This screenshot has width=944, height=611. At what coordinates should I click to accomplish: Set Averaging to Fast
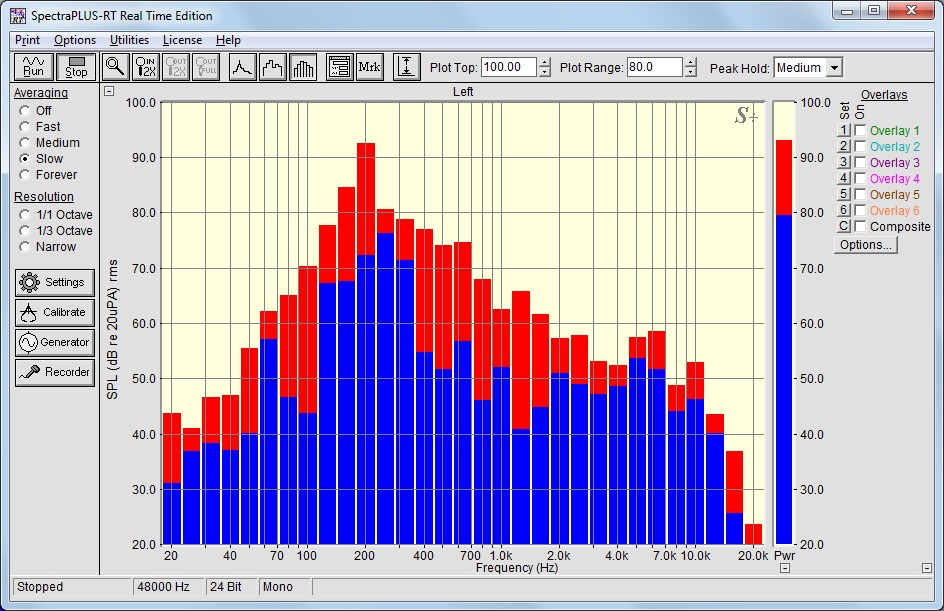[25, 126]
